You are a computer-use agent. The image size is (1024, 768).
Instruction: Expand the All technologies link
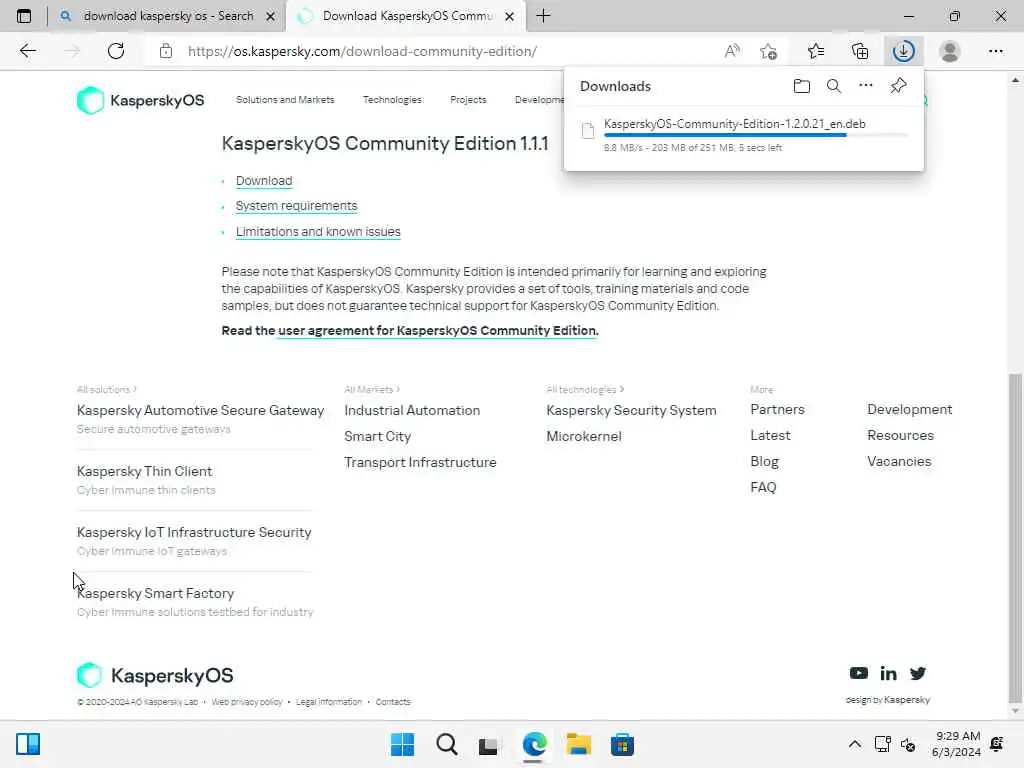point(584,389)
